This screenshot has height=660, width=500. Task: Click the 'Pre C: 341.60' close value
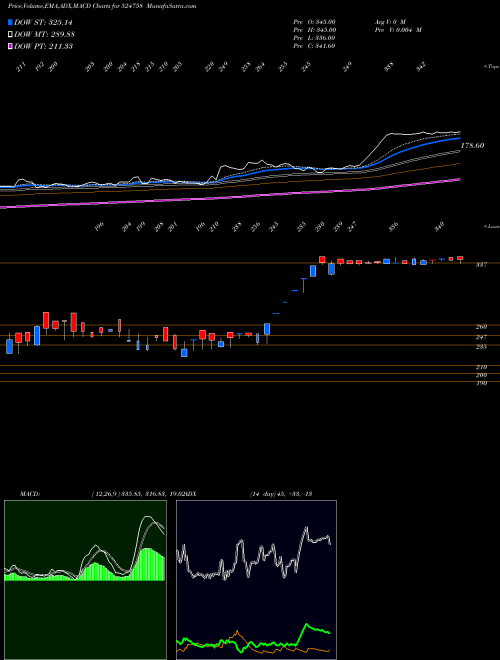(x=314, y=46)
